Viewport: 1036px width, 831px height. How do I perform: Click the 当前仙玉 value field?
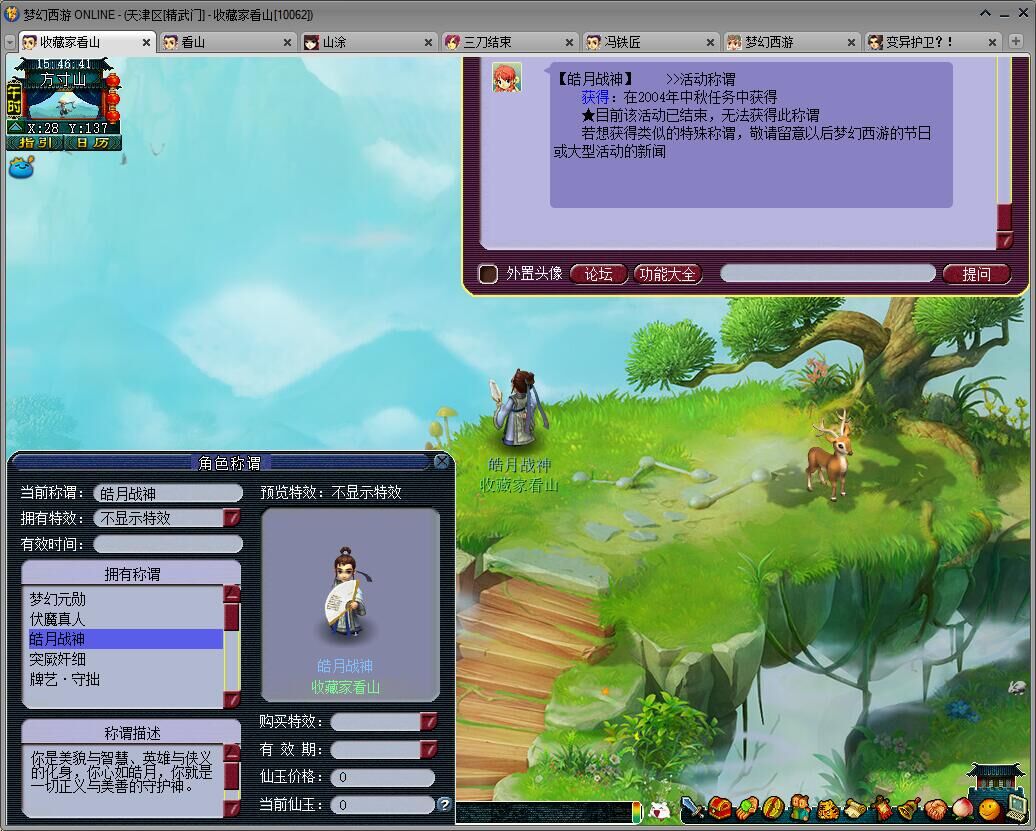click(x=383, y=805)
